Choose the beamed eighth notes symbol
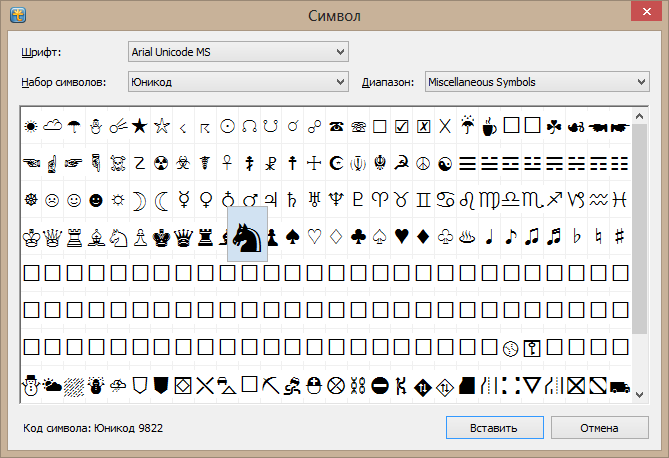 coord(532,236)
